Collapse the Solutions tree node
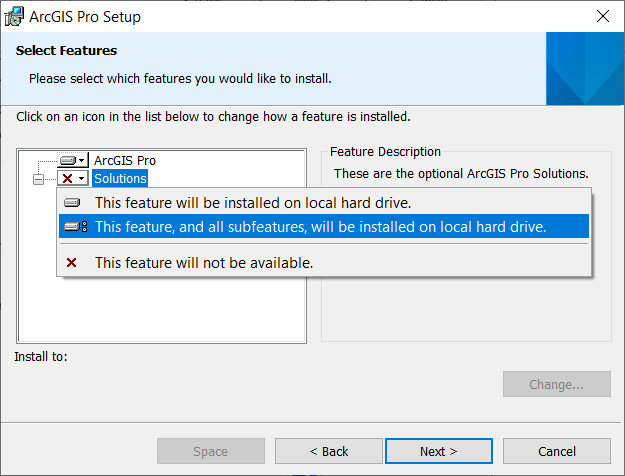The image size is (625, 476). pos(38,179)
